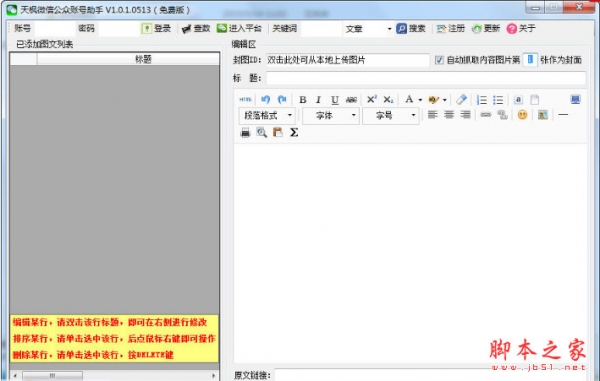600x381 pixels.
Task: Click the 搜索 search button
Action: [411, 28]
